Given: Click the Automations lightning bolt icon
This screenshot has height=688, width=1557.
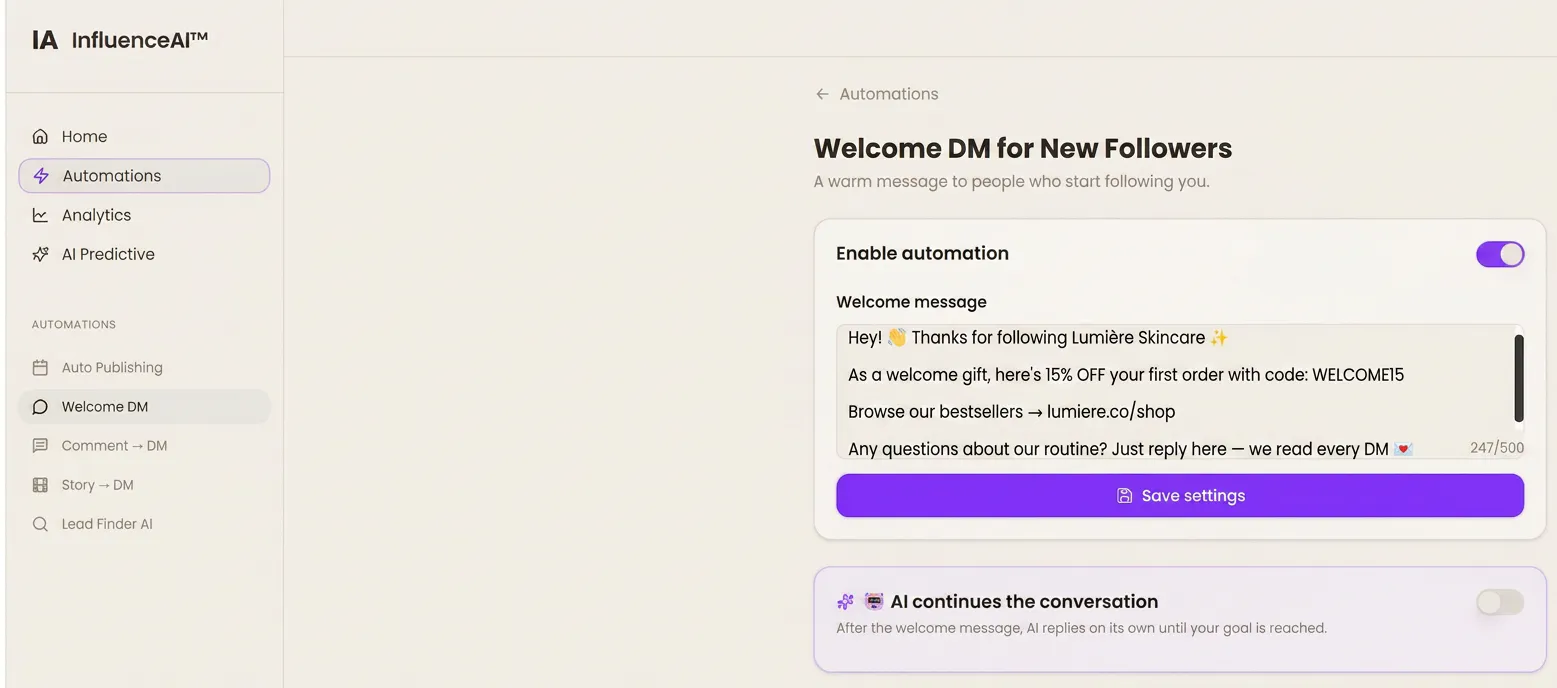Looking at the screenshot, I should pyautogui.click(x=41, y=176).
